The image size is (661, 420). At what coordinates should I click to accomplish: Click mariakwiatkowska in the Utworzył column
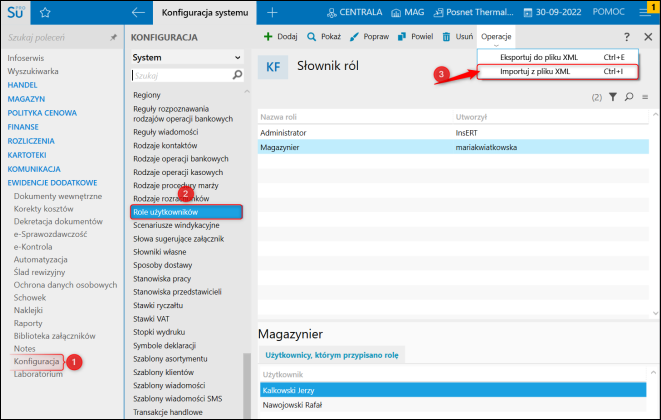[x=486, y=147]
